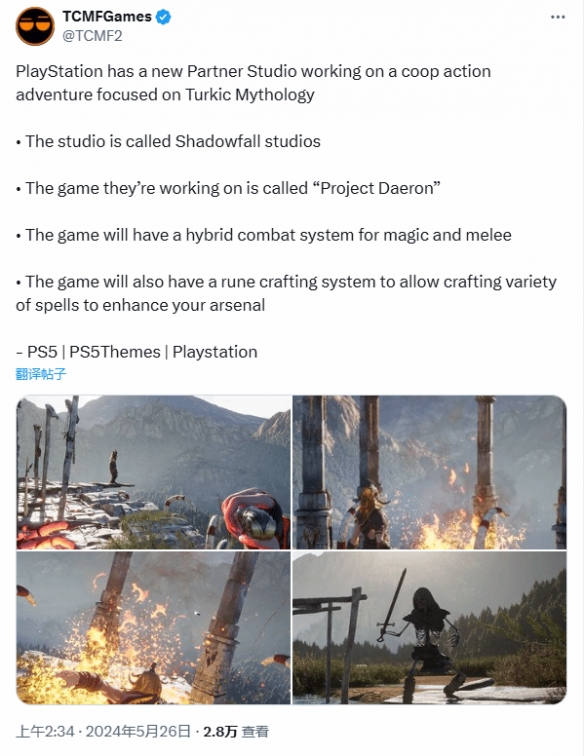This screenshot has height=756, width=584.
Task: Click the blue verified badge
Action: click(x=164, y=17)
